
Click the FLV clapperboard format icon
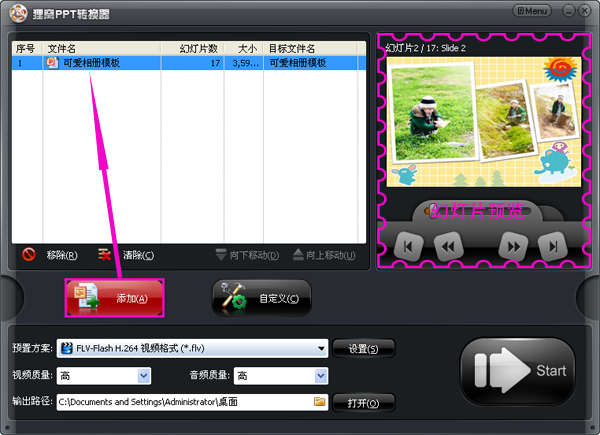click(67, 348)
